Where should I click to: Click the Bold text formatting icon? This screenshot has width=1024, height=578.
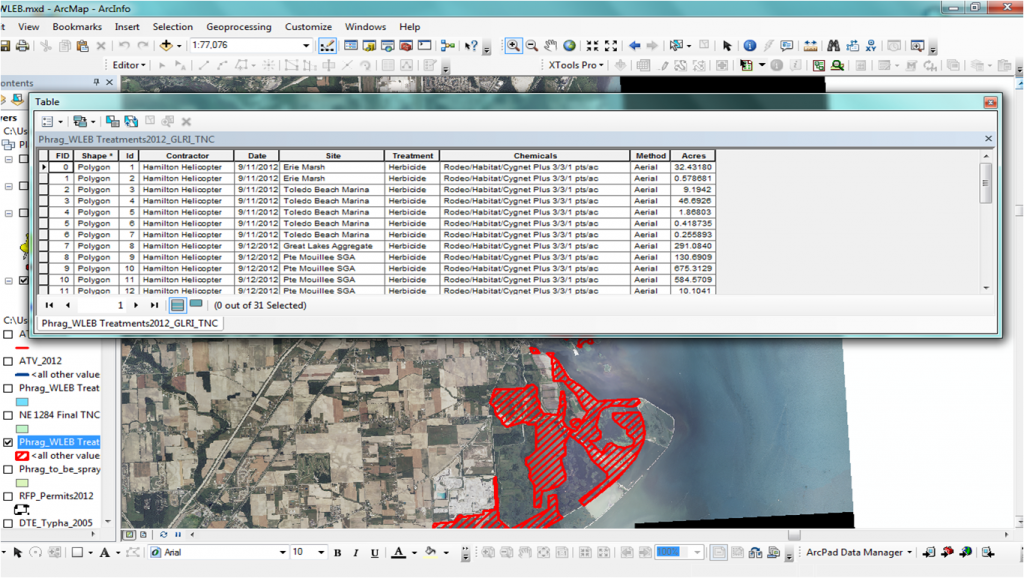pos(338,553)
